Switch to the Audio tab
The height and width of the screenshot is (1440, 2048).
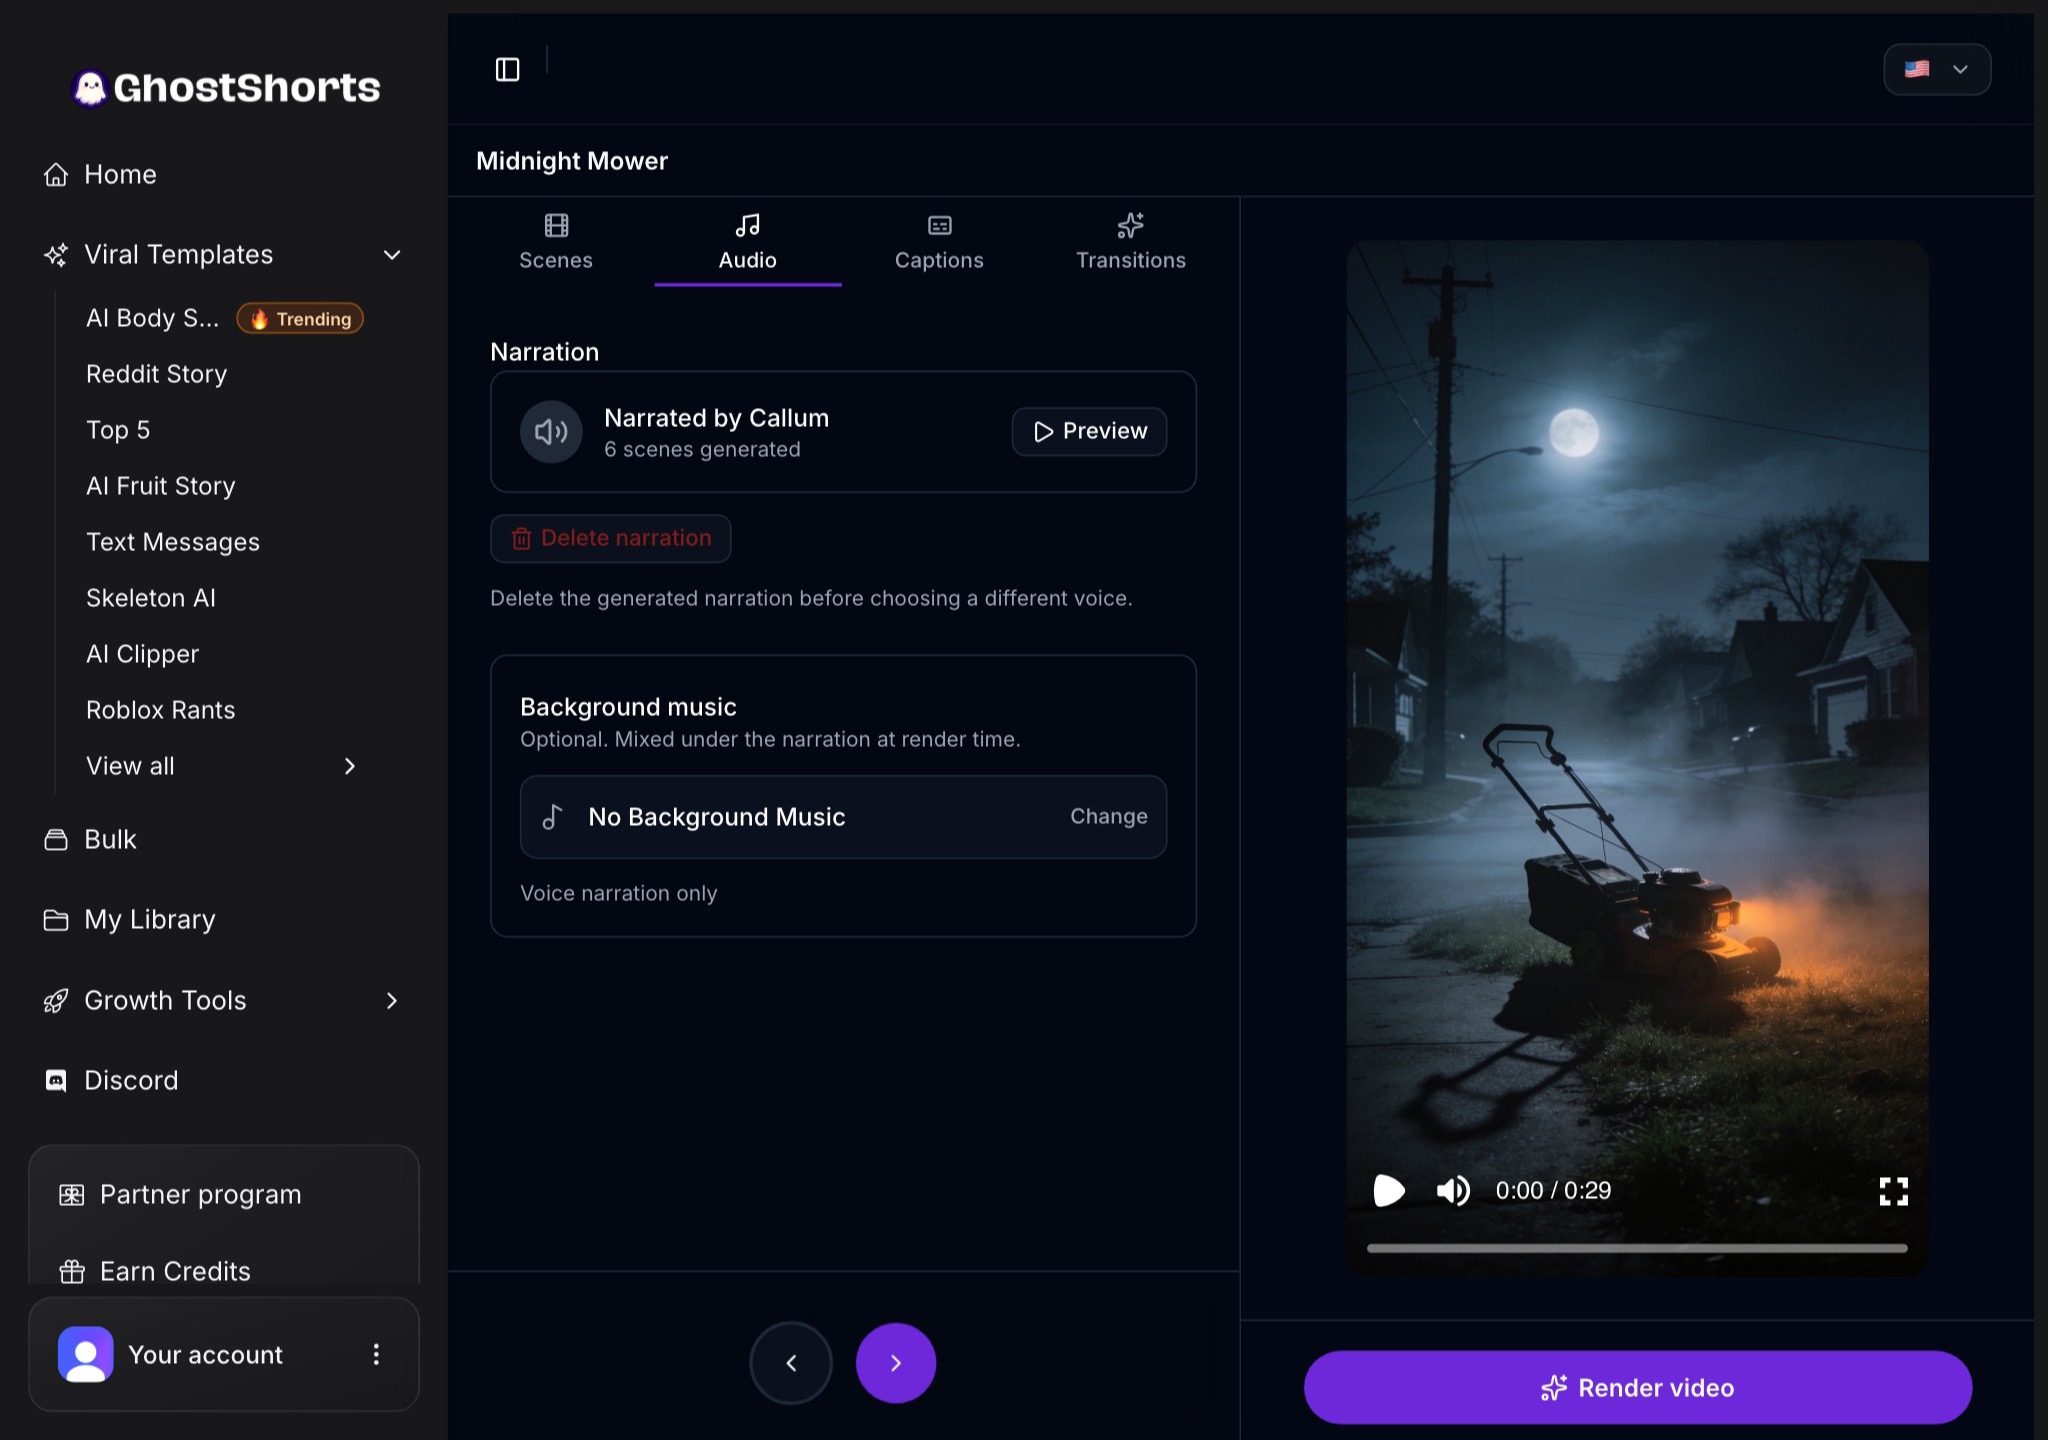(748, 242)
